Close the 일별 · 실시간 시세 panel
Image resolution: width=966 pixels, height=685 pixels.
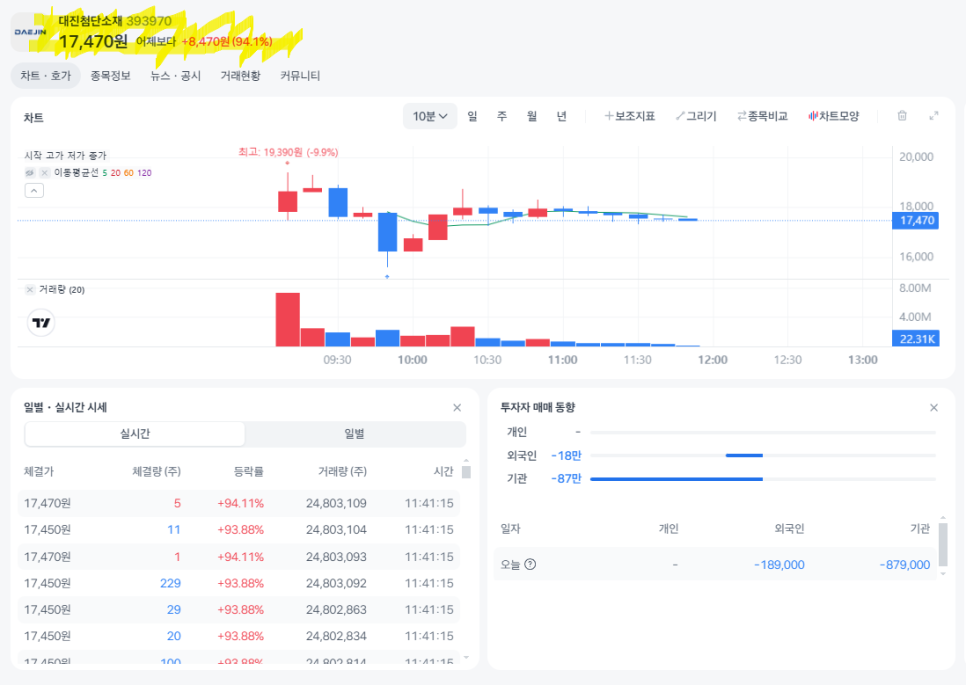pyautogui.click(x=457, y=408)
